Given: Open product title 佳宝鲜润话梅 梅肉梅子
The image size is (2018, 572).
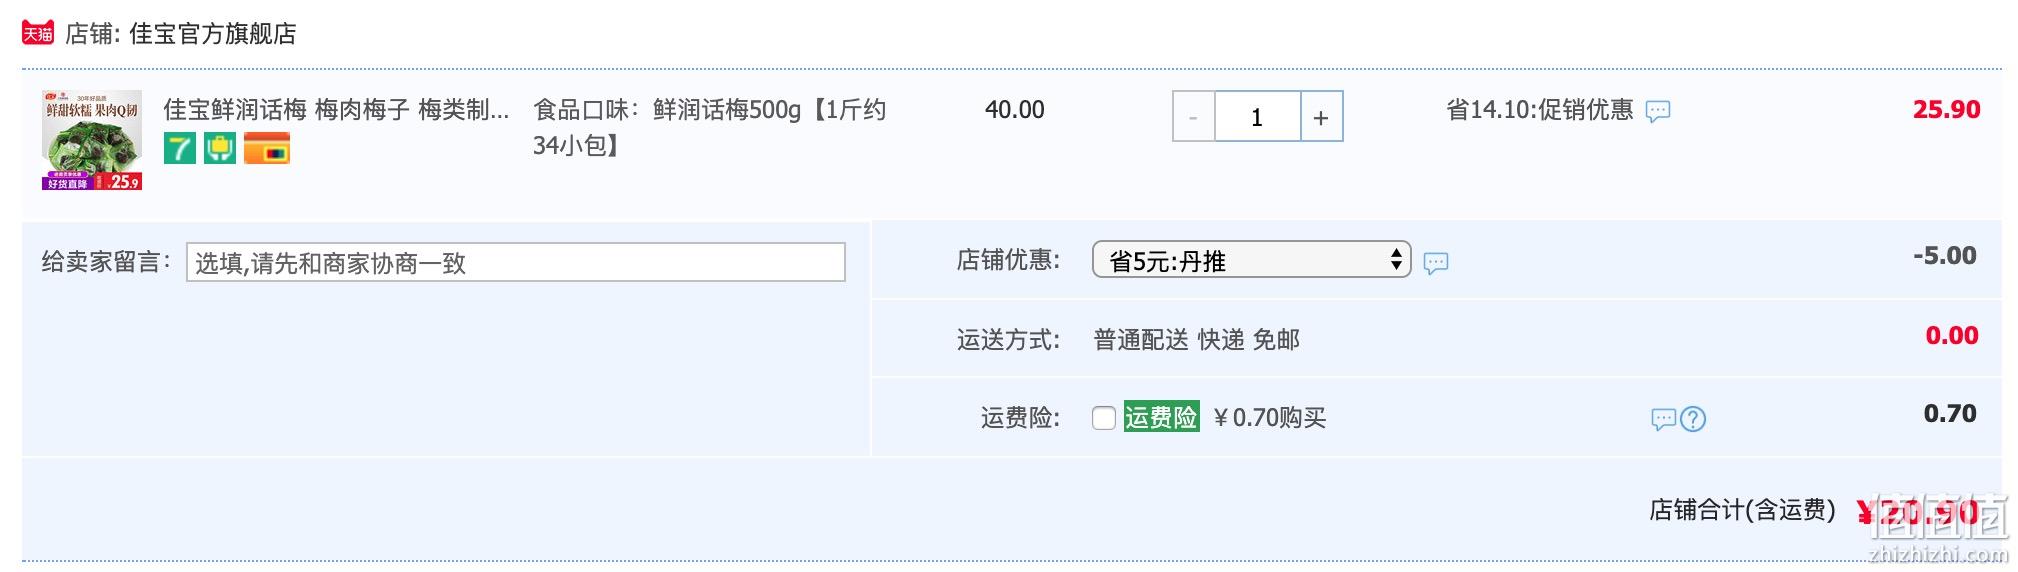Looking at the screenshot, I should [337, 109].
